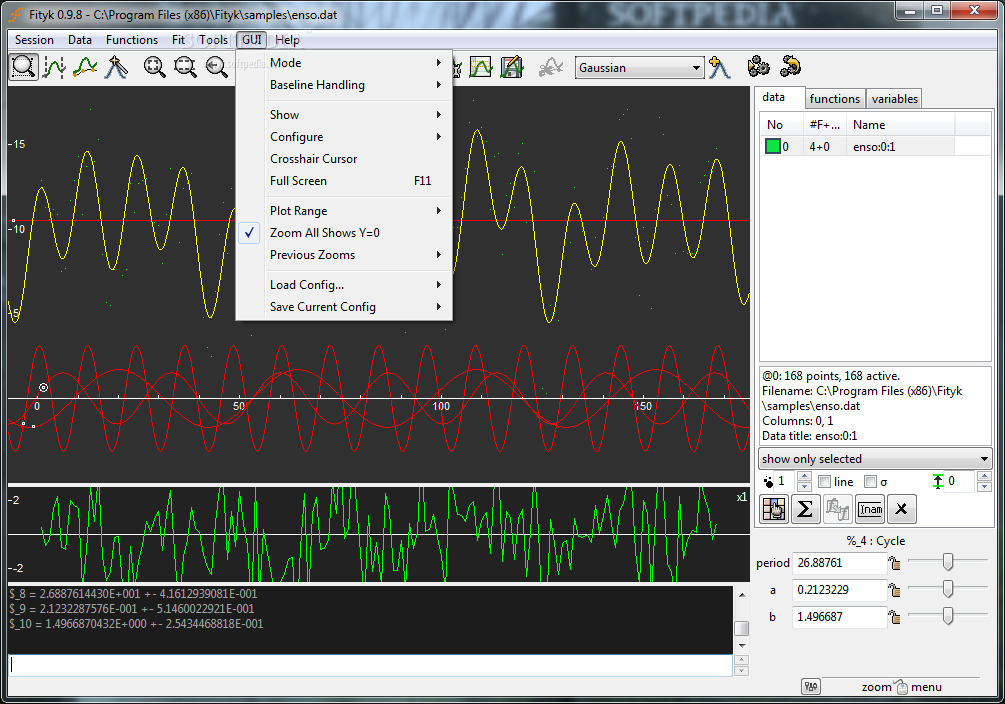
Task: Open the Tools menu
Action: click(213, 40)
